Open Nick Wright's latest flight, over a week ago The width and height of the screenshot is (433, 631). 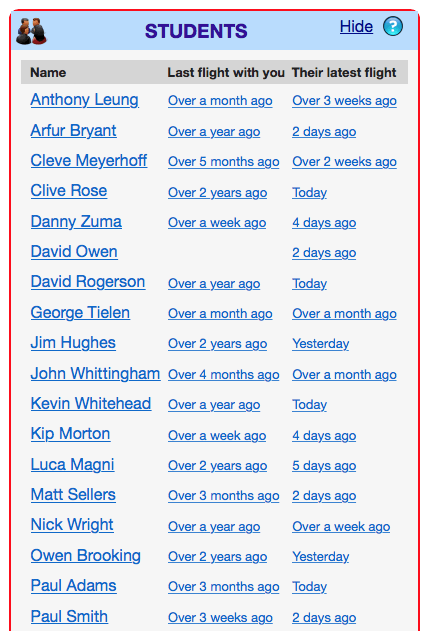click(341, 526)
